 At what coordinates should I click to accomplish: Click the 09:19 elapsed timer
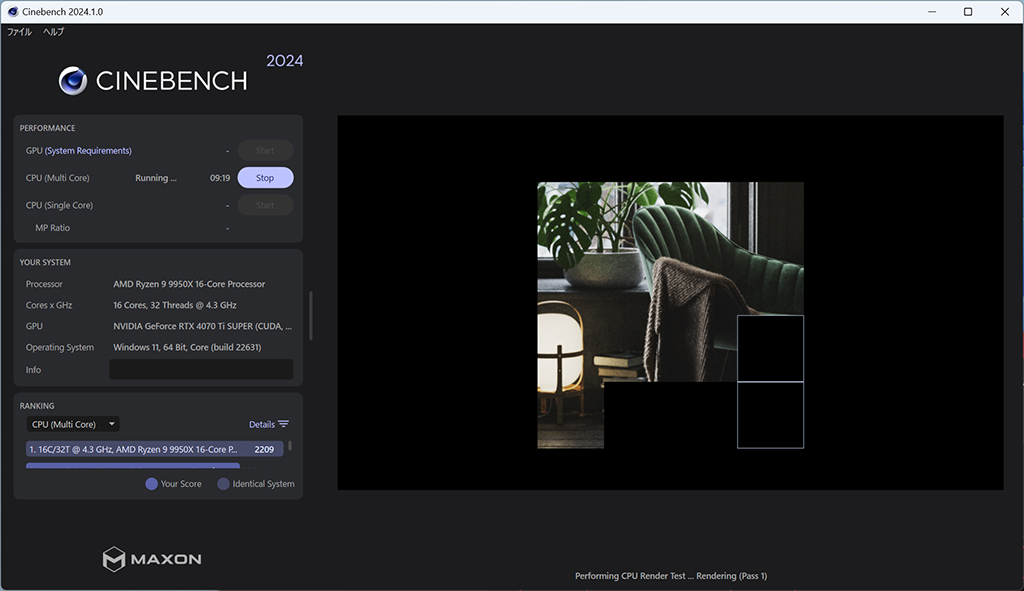click(220, 178)
